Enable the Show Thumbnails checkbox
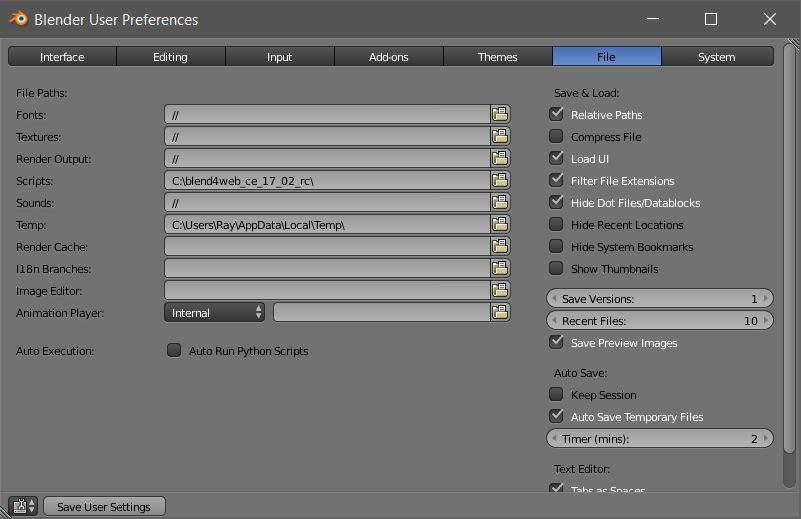 tap(556, 268)
